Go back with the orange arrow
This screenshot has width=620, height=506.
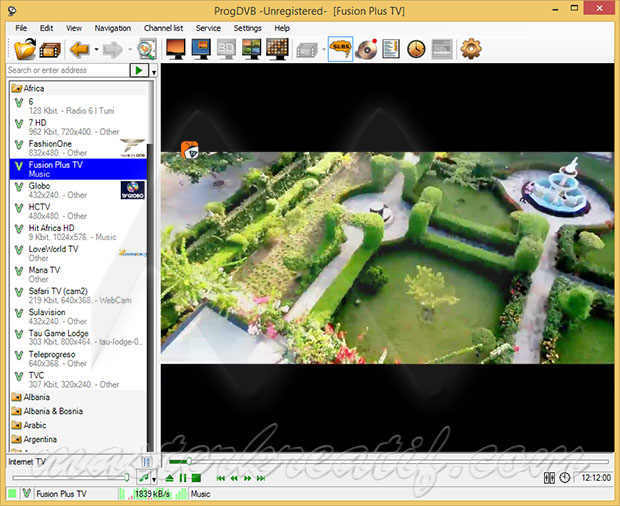[x=79, y=50]
